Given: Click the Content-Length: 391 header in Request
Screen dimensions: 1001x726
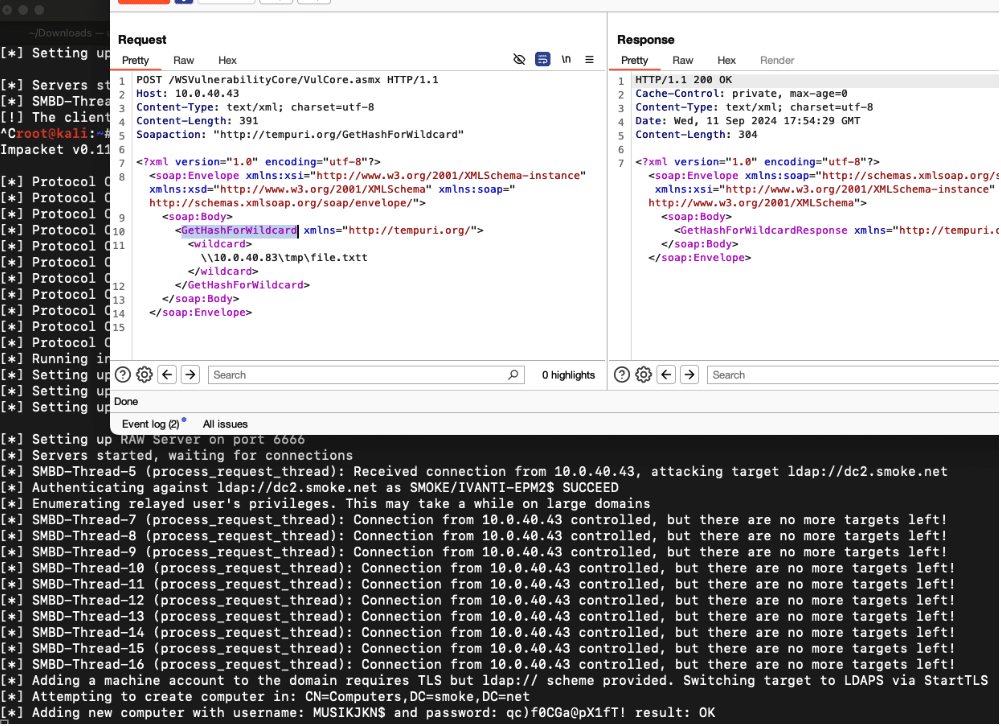Looking at the screenshot, I should click(x=197, y=121).
